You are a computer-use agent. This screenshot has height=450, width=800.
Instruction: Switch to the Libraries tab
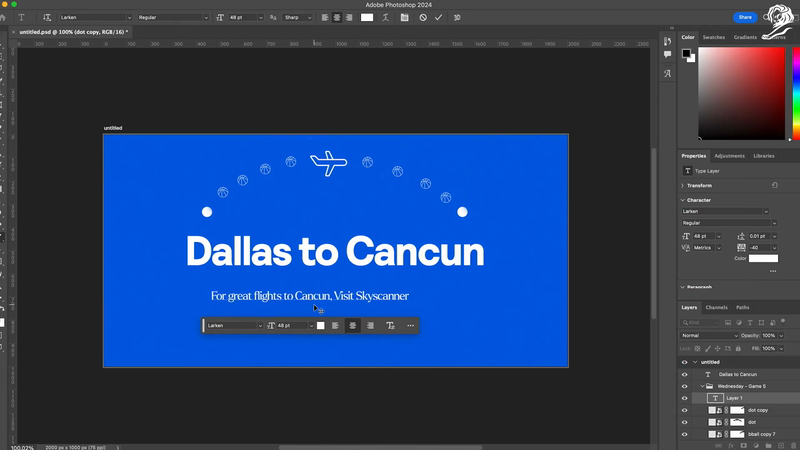(764, 156)
